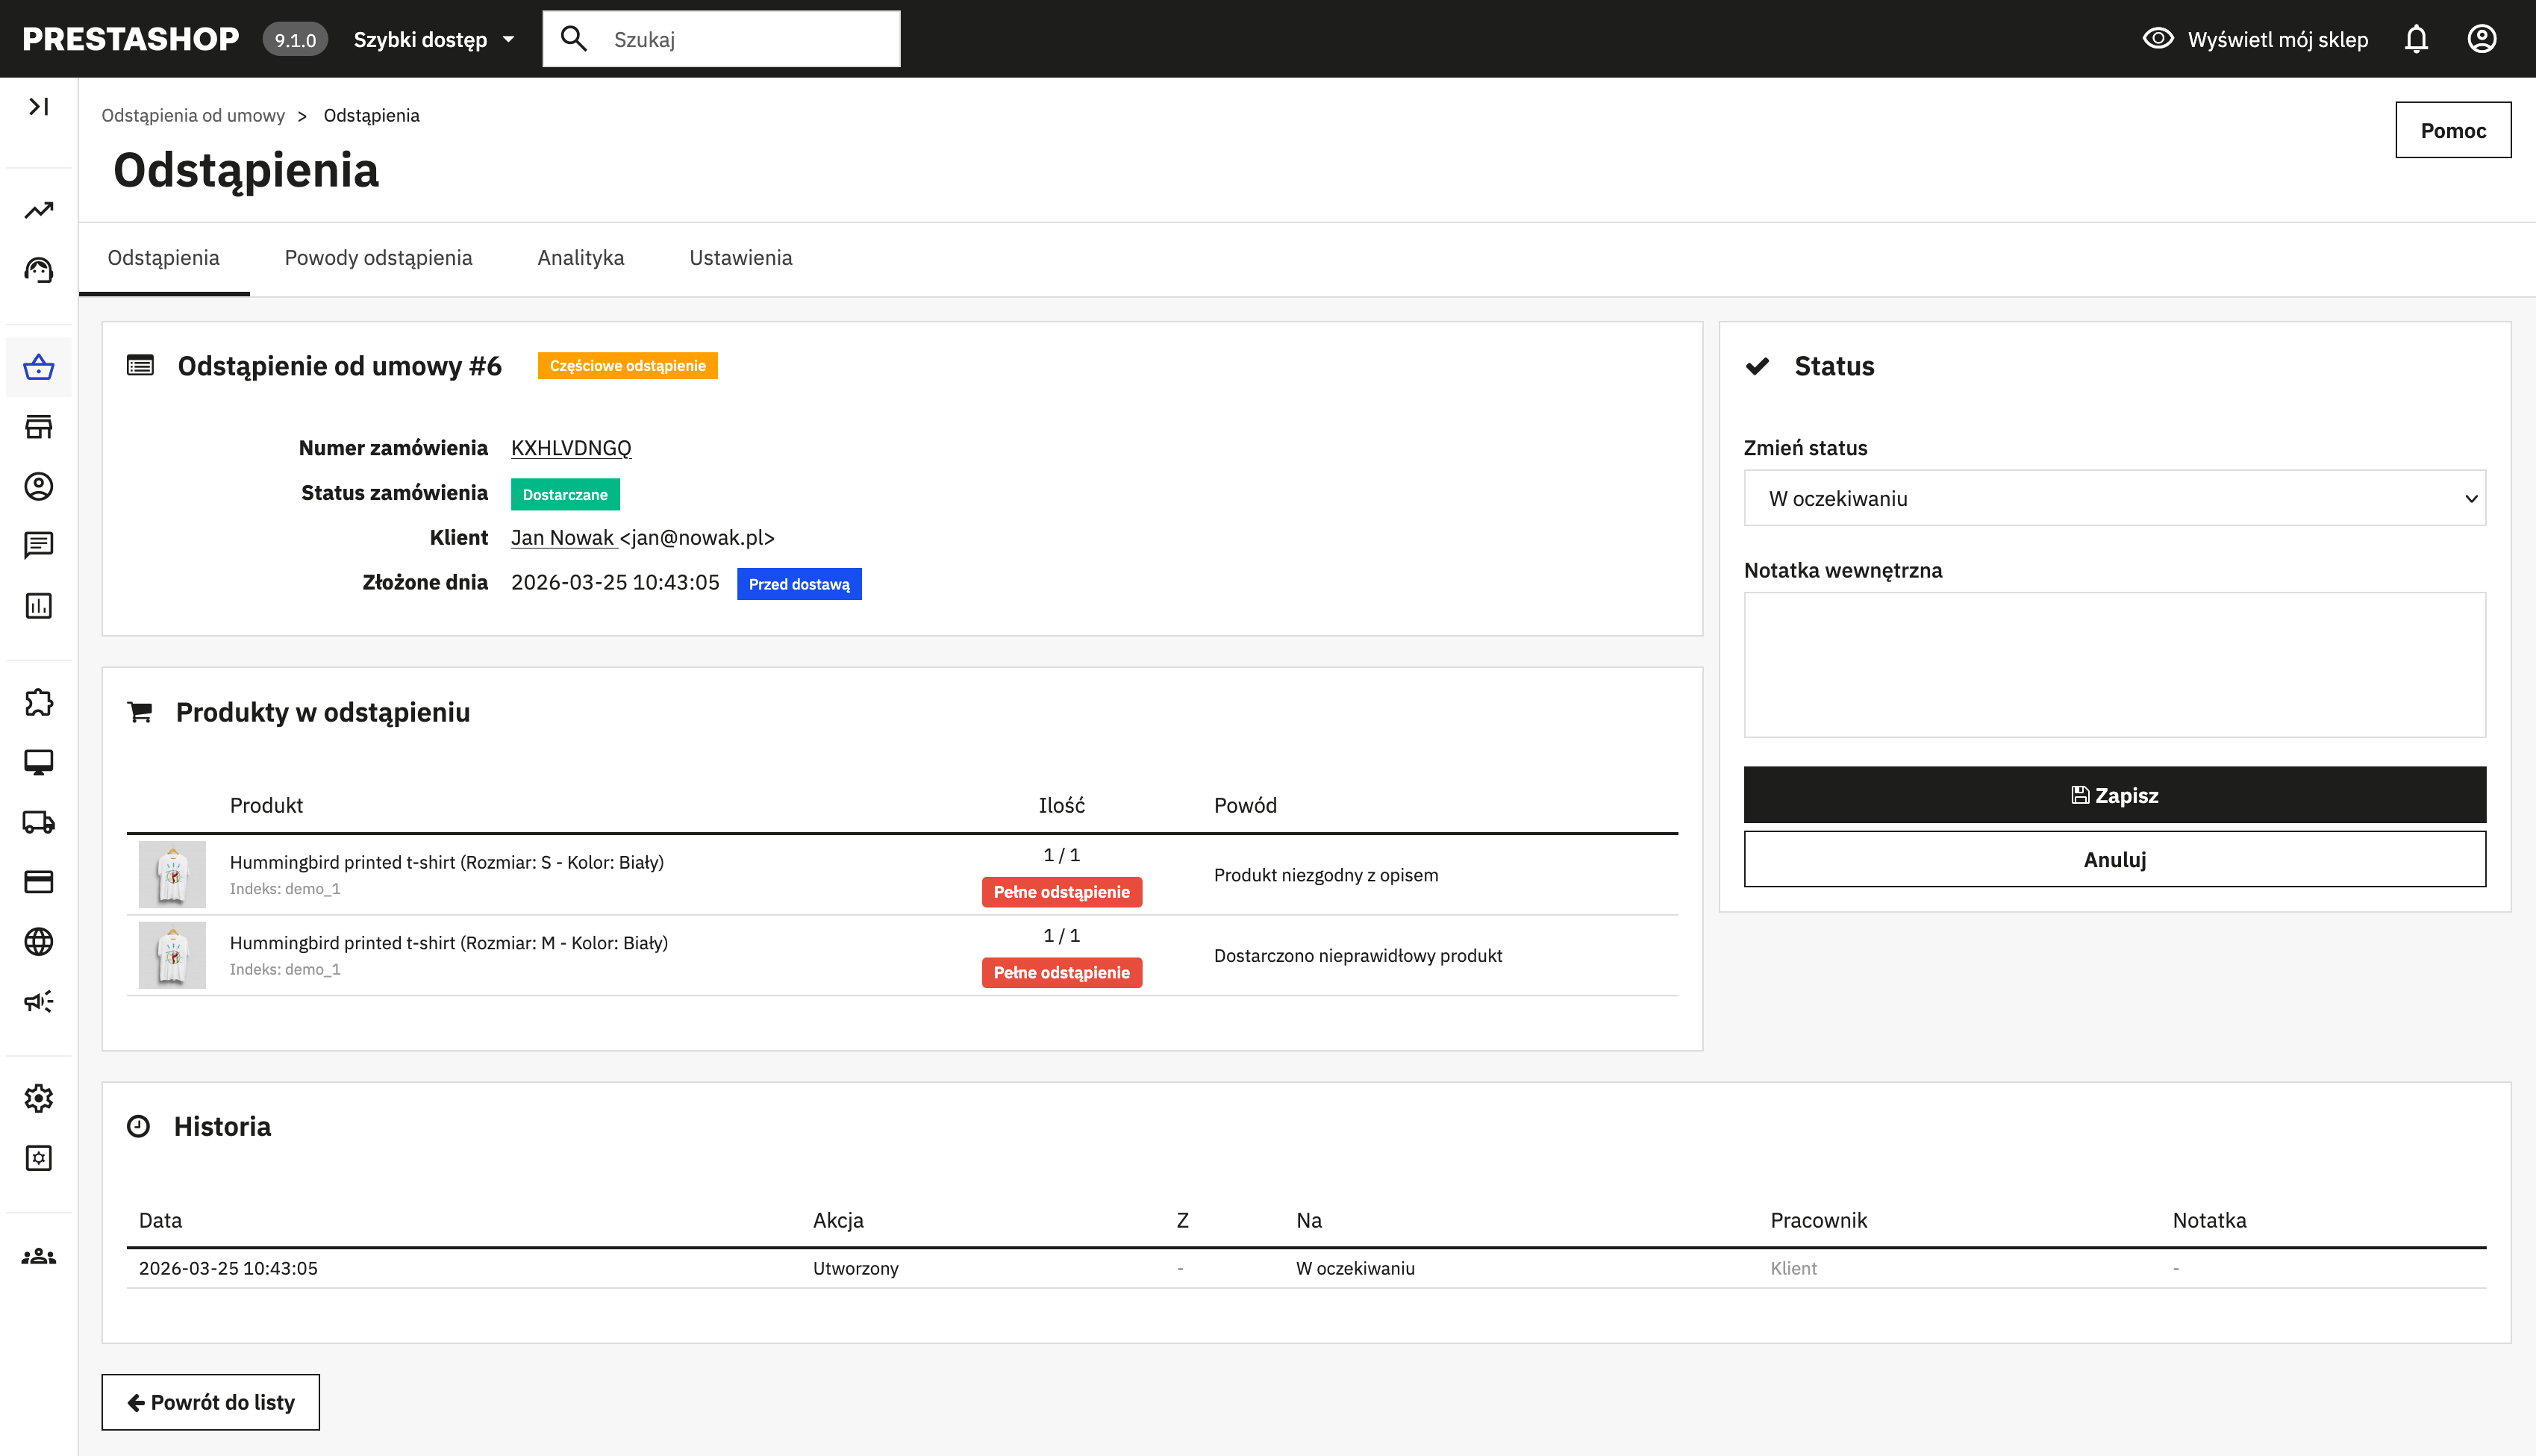This screenshot has width=2536, height=1456.
Task: Click the Shipping truck sidebar icon
Action: [39, 822]
